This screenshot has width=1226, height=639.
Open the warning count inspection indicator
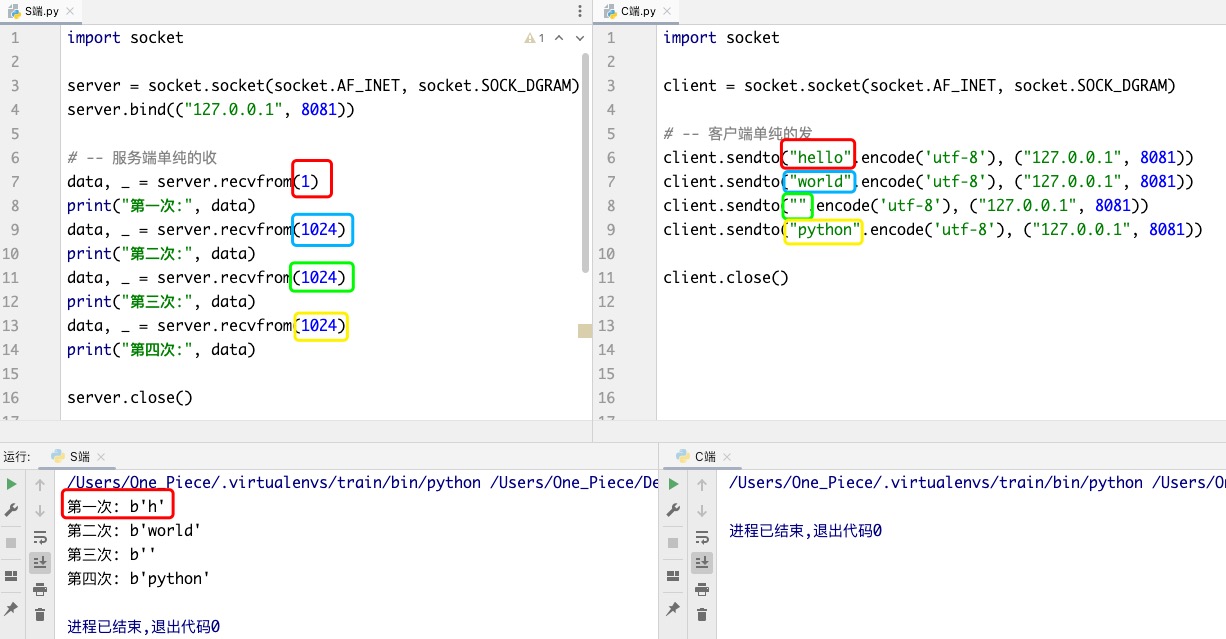coord(534,38)
